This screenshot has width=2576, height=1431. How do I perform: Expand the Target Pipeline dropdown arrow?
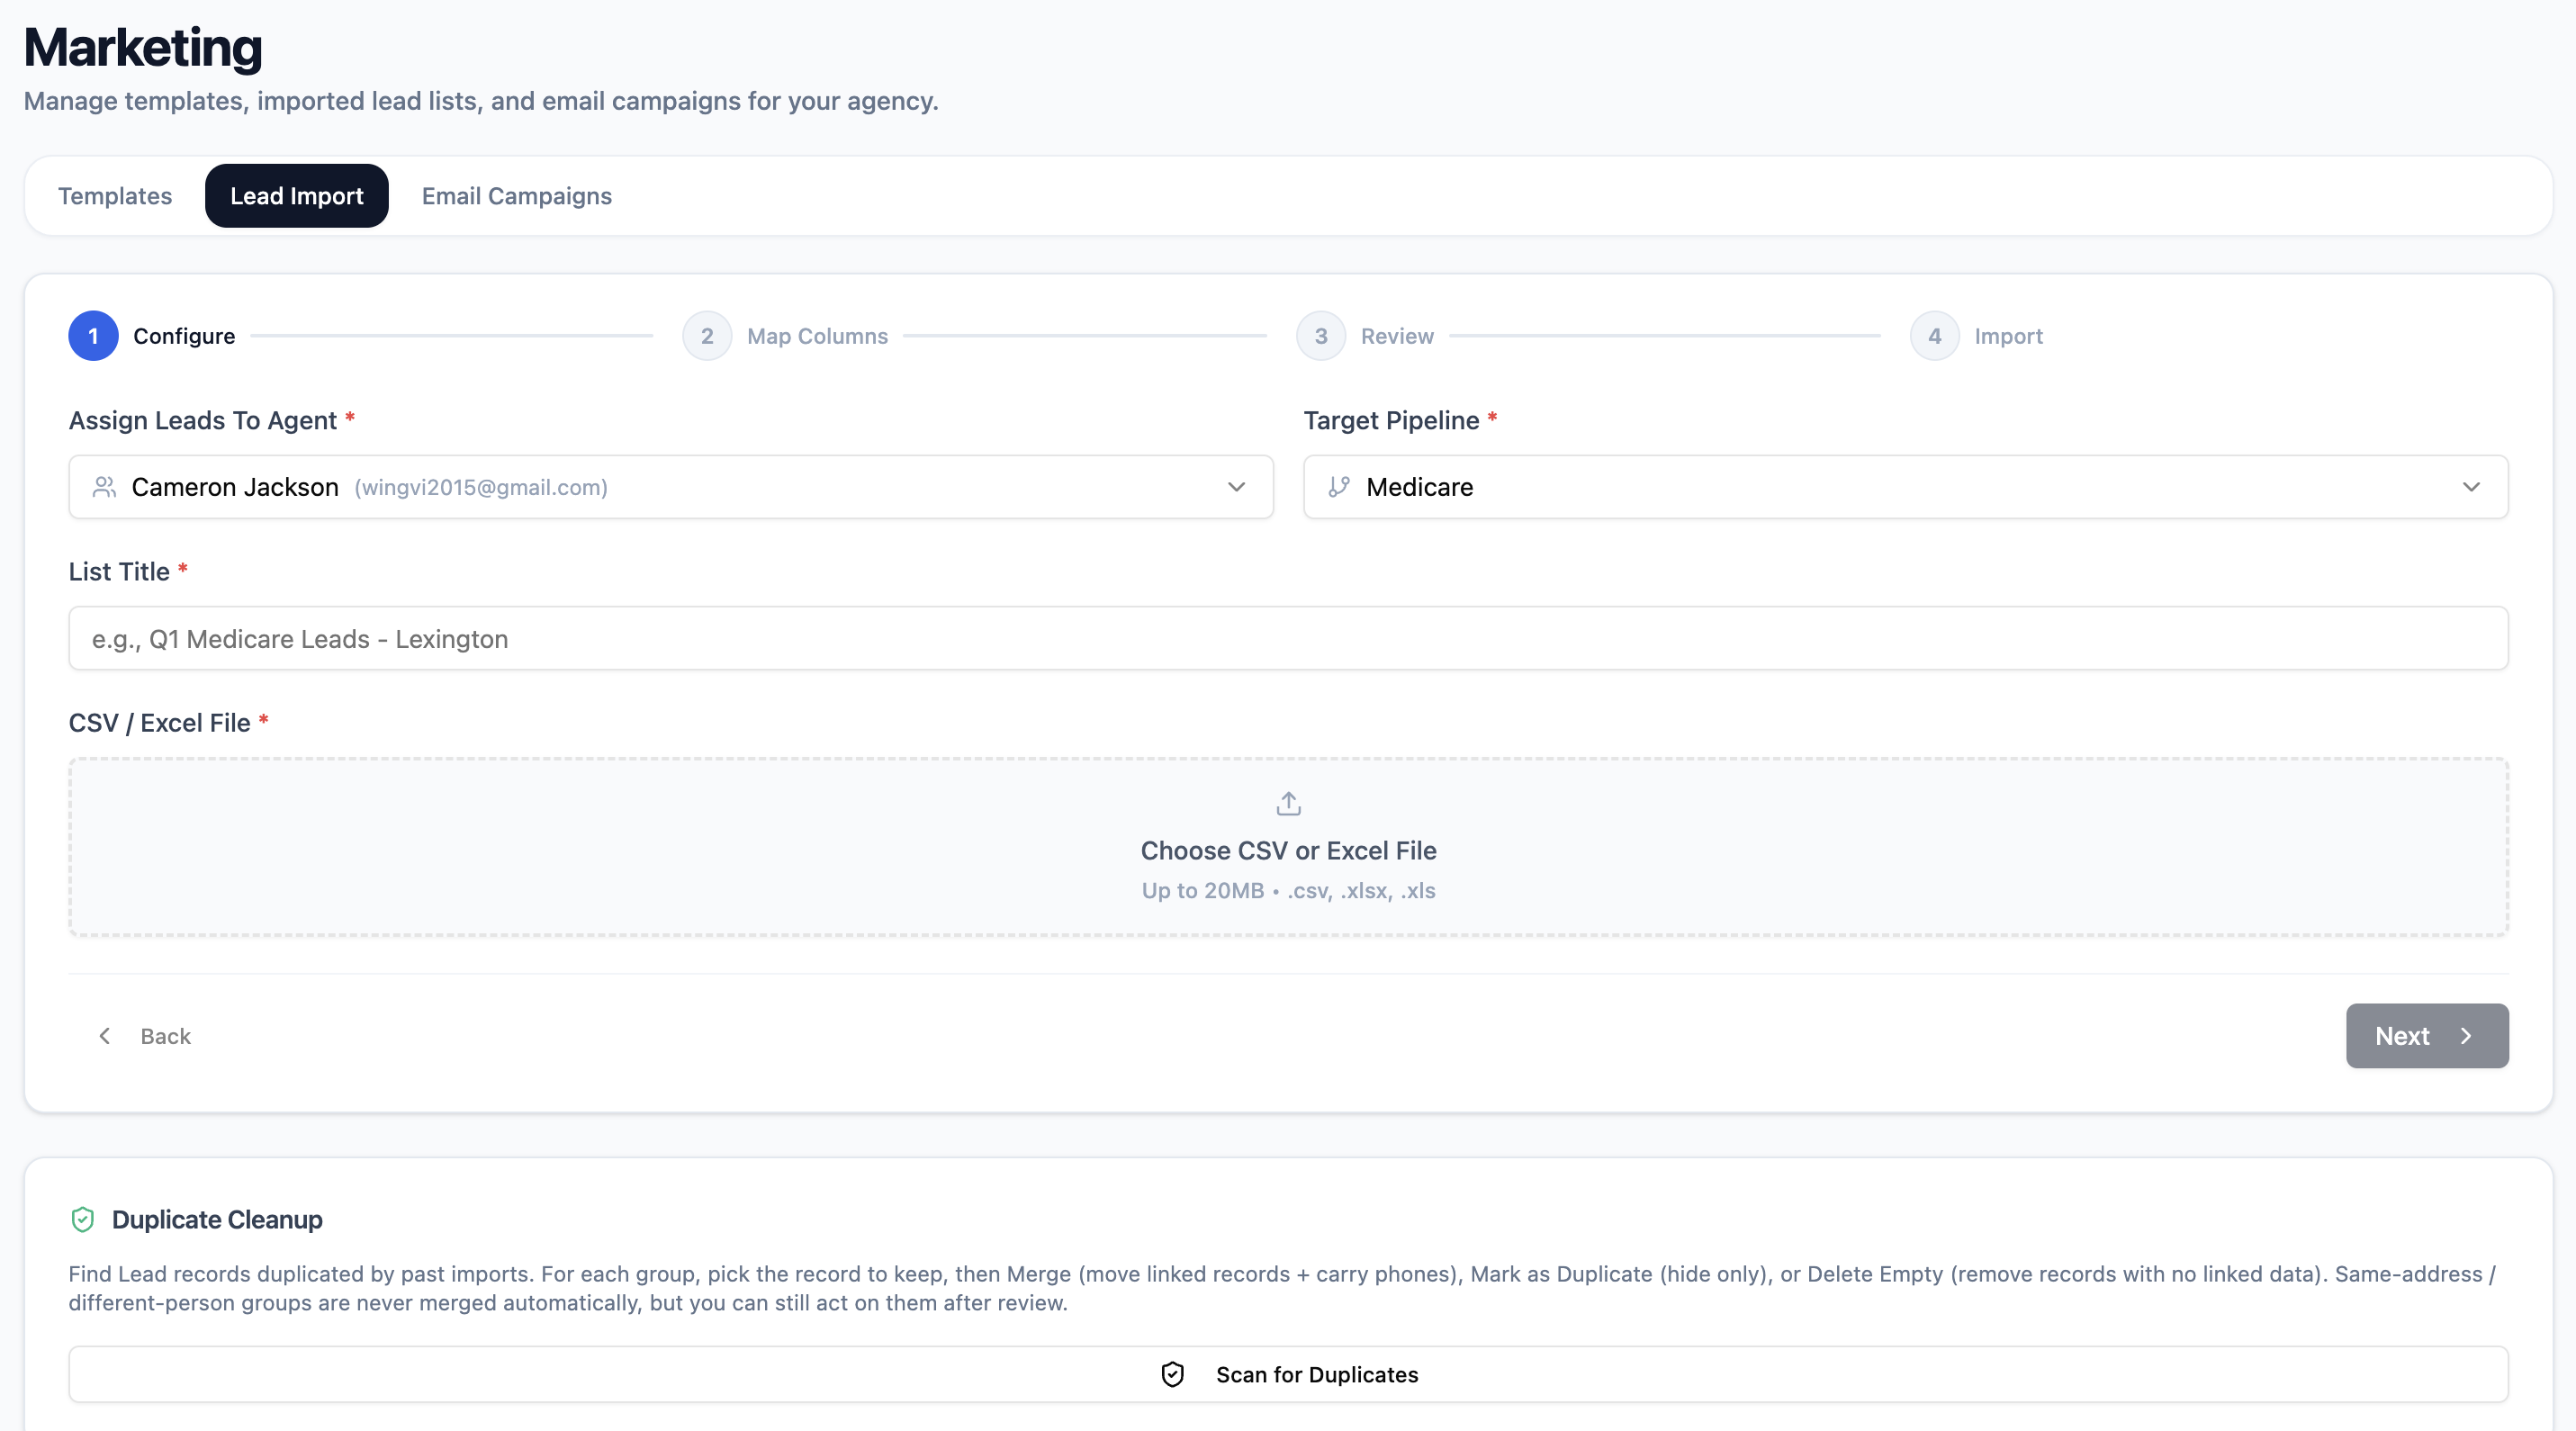(x=2471, y=487)
